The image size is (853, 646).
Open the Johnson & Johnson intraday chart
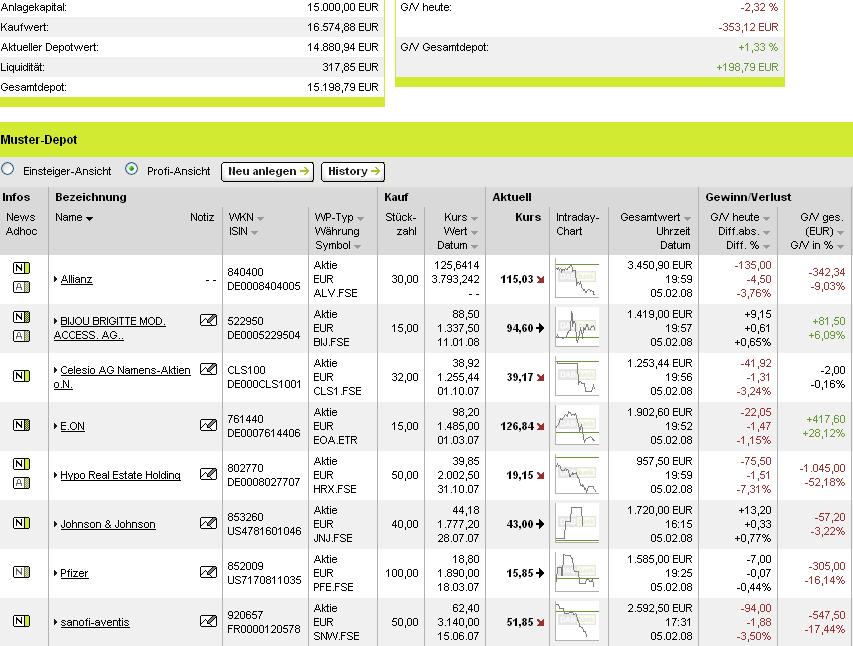[x=577, y=524]
